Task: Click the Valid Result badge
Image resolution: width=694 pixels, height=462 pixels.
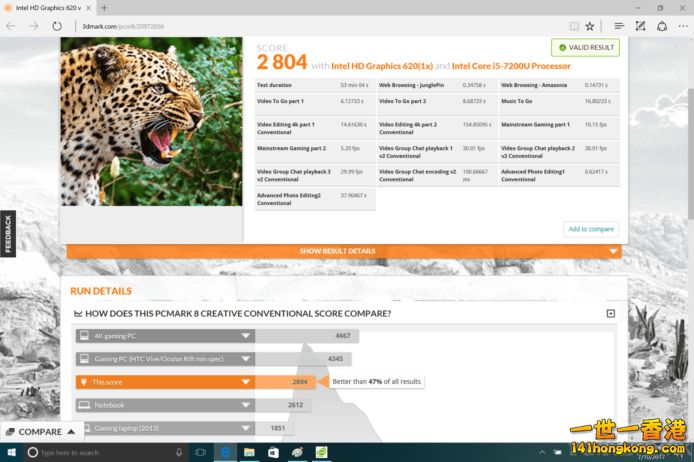Action: [585, 47]
